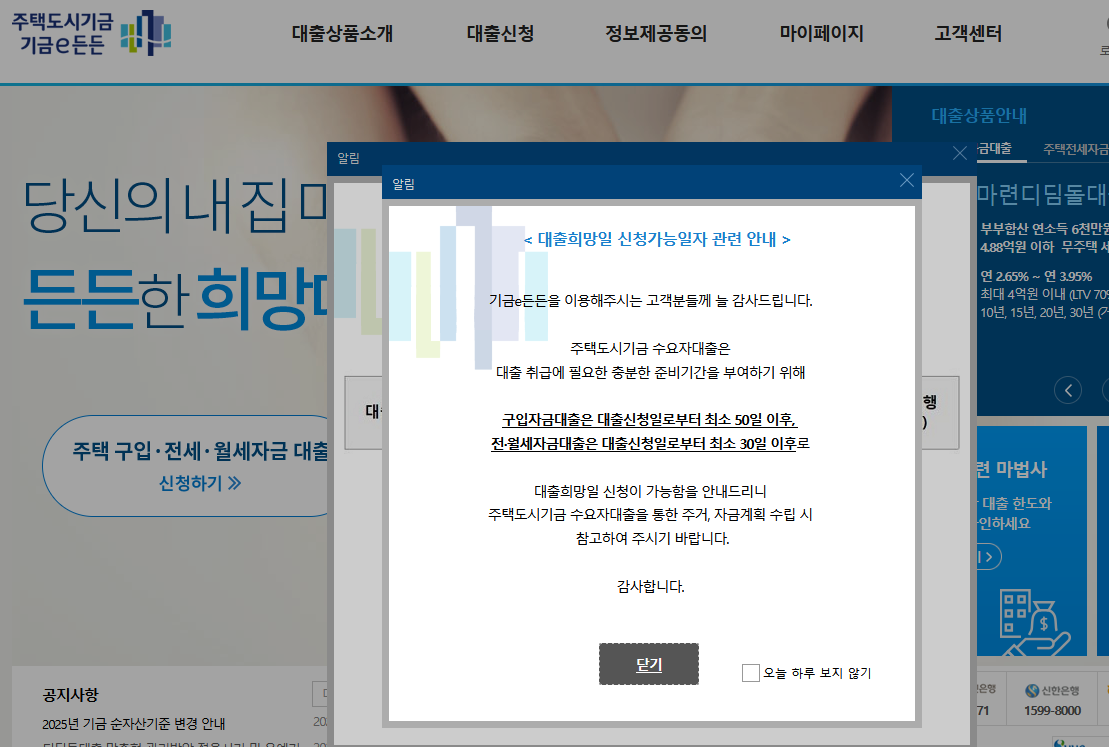This screenshot has height=747, width=1109.
Task: Close the front 알림 popup with X
Action: point(907,180)
